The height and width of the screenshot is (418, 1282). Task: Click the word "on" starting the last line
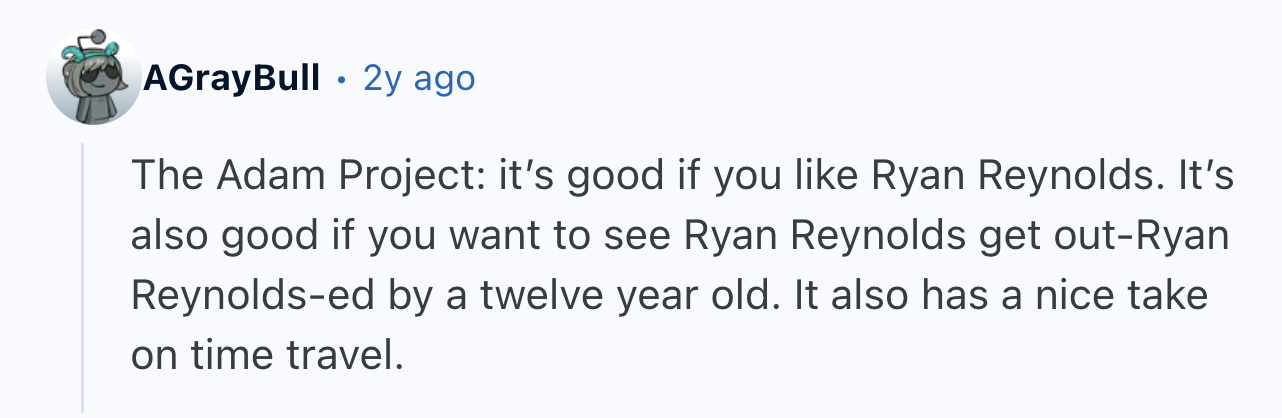153,354
